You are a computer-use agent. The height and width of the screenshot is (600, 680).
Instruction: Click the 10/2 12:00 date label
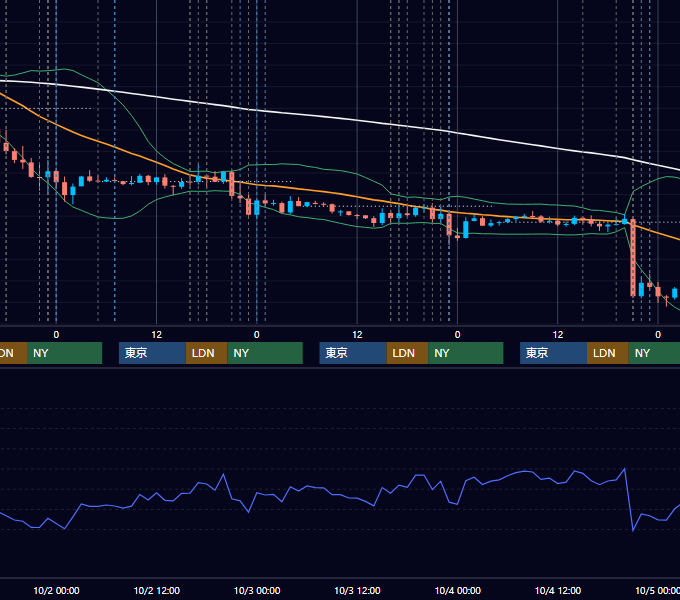tap(157, 590)
